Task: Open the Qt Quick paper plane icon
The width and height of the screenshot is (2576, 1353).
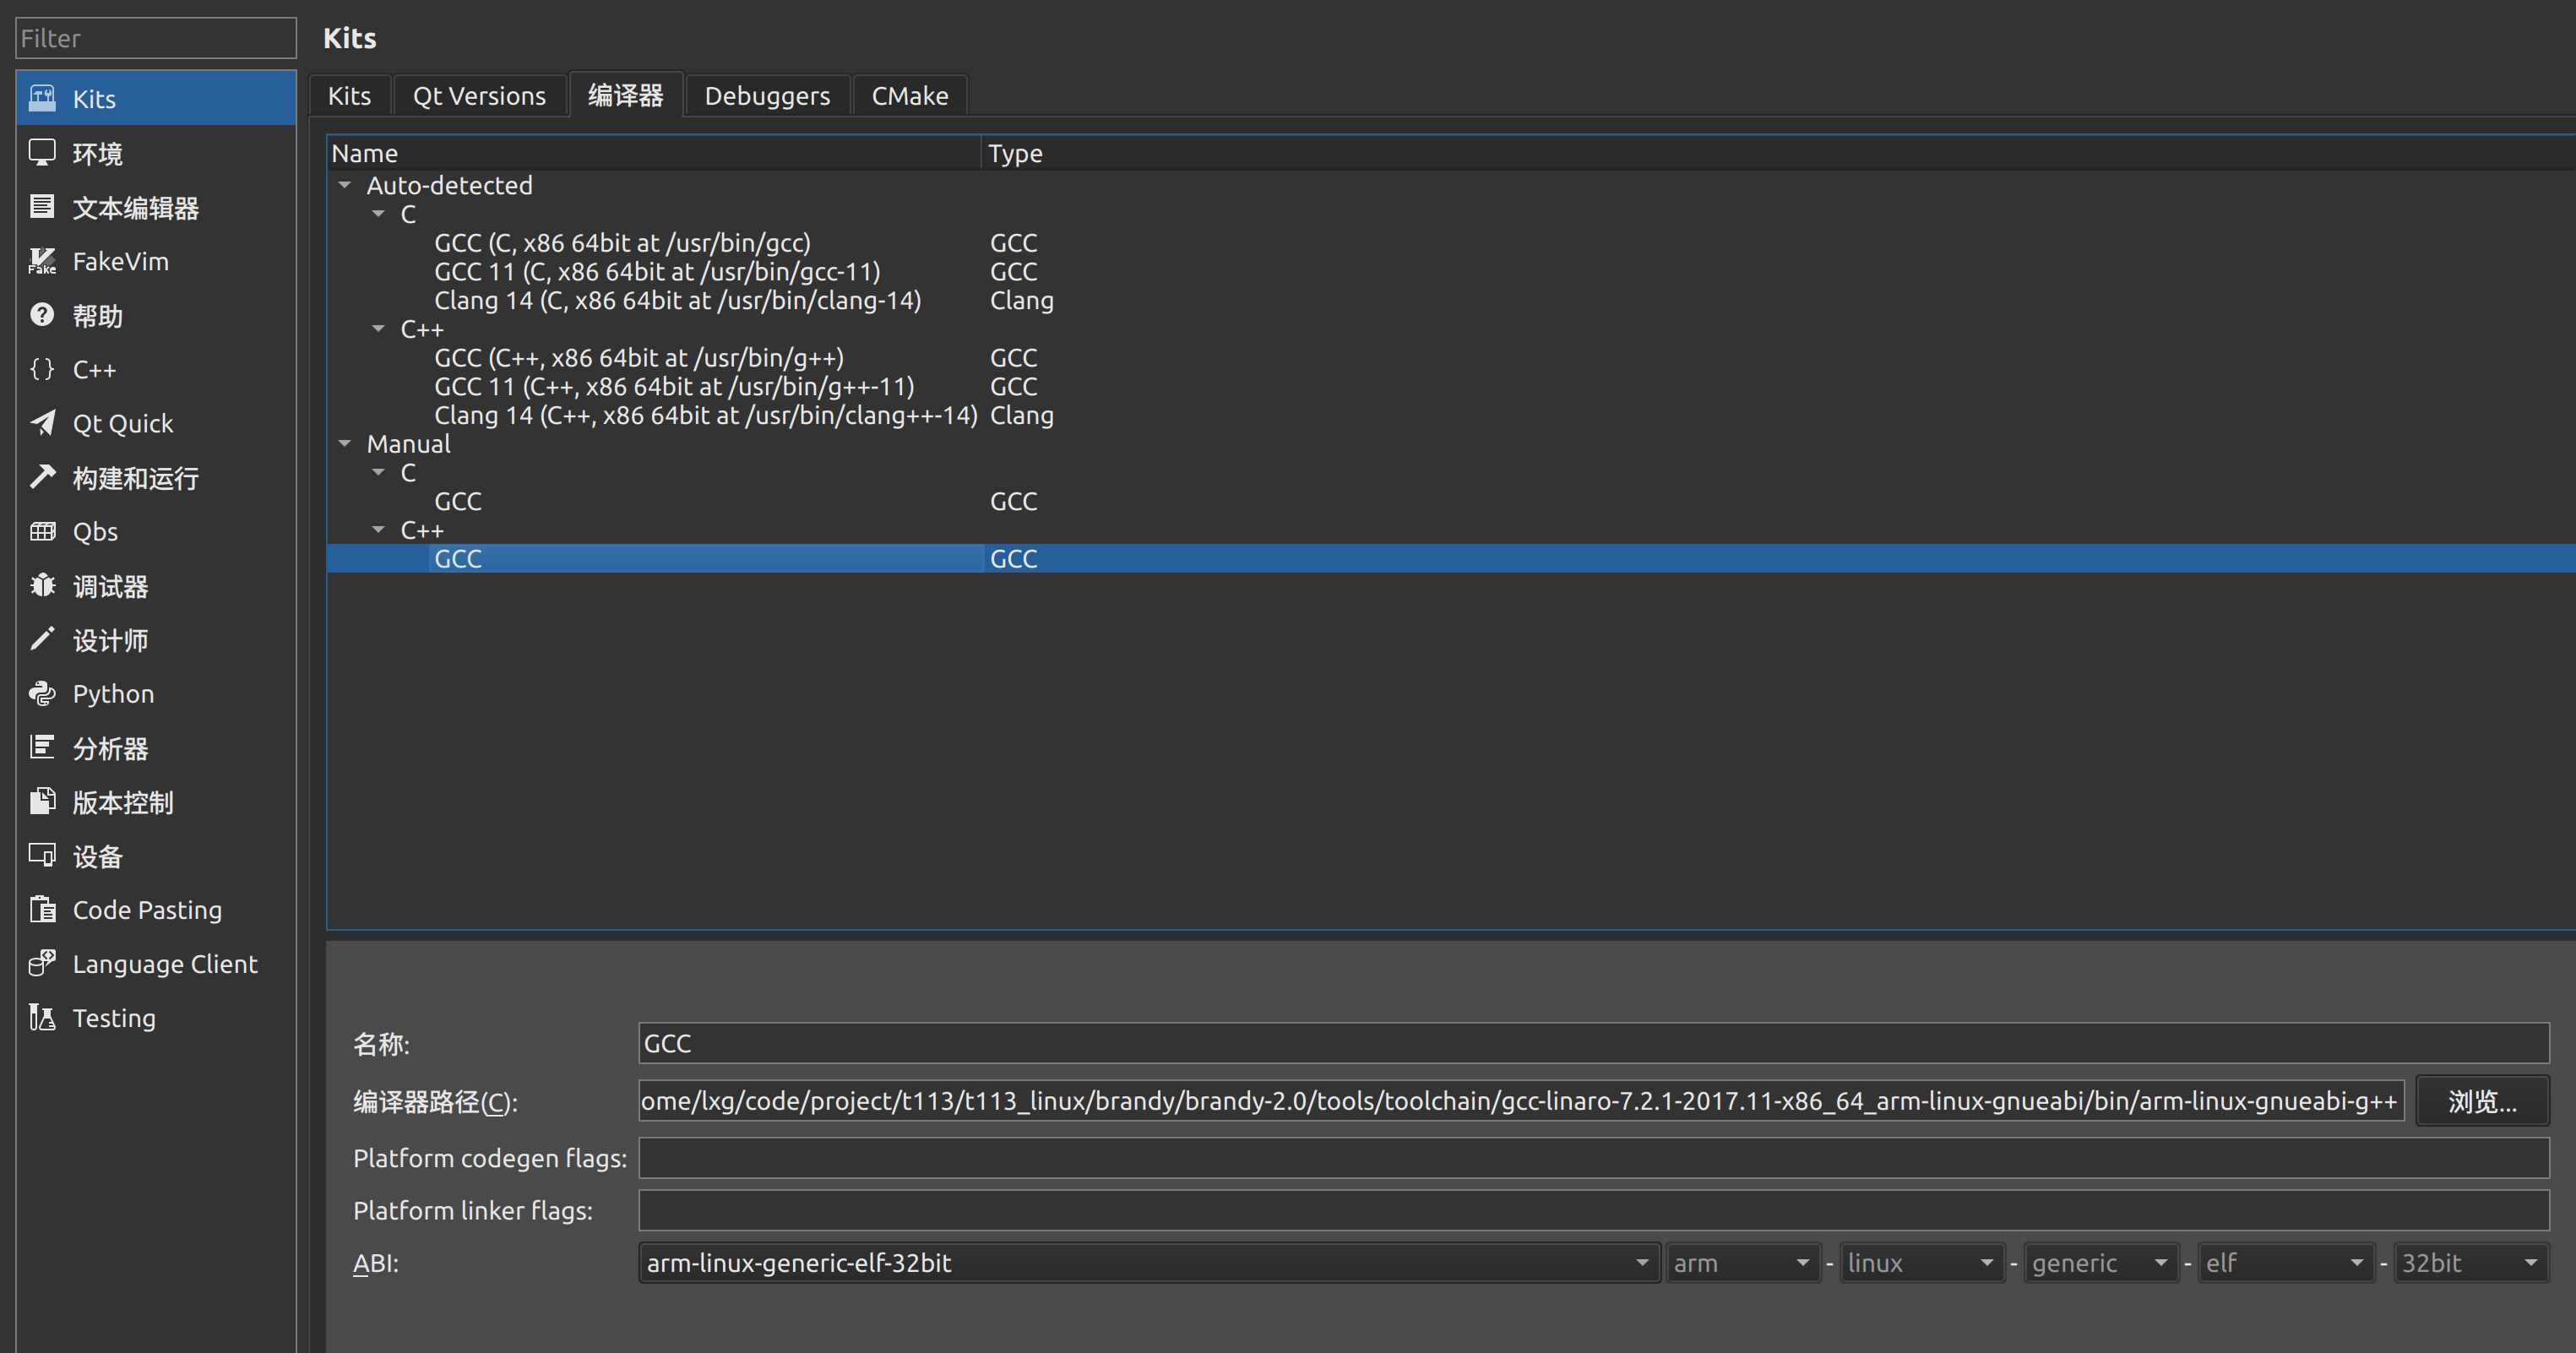Action: point(42,423)
